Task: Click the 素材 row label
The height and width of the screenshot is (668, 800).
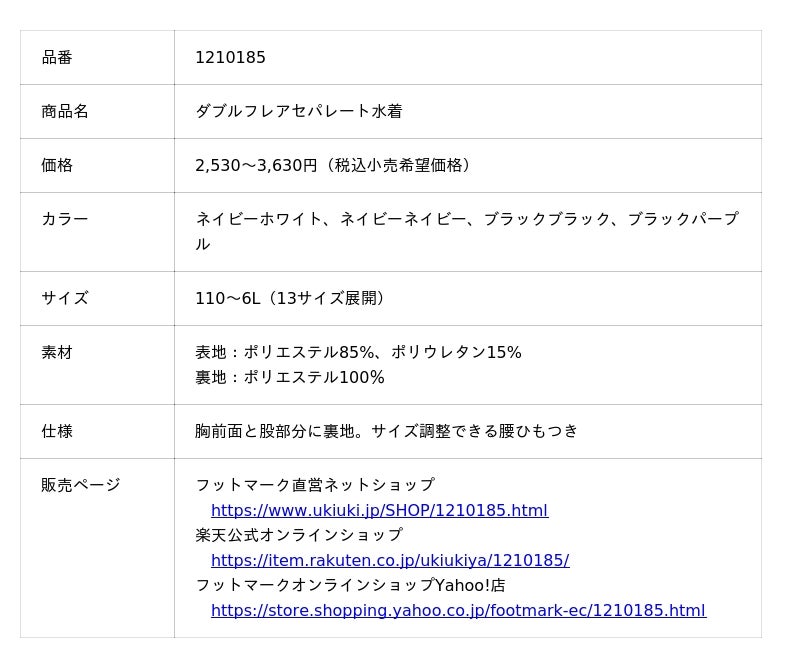Action: coord(57,352)
